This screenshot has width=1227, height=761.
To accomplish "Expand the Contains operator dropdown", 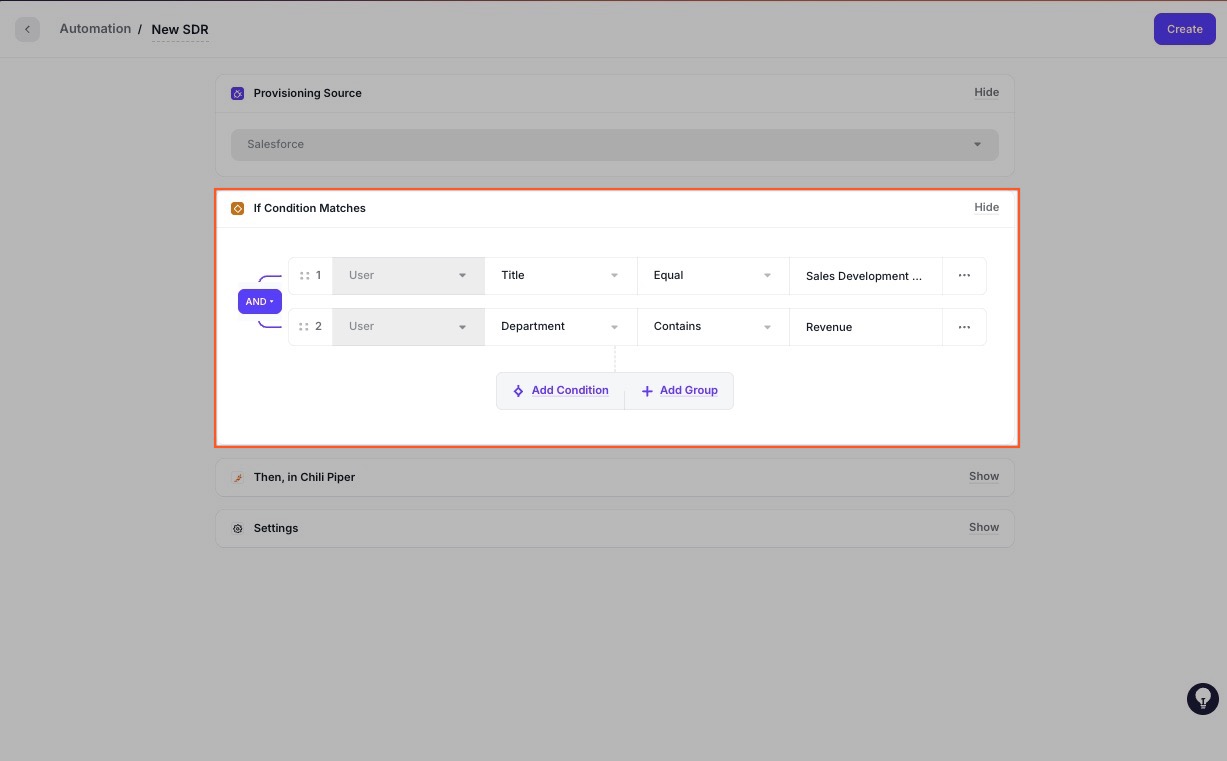I will (712, 327).
